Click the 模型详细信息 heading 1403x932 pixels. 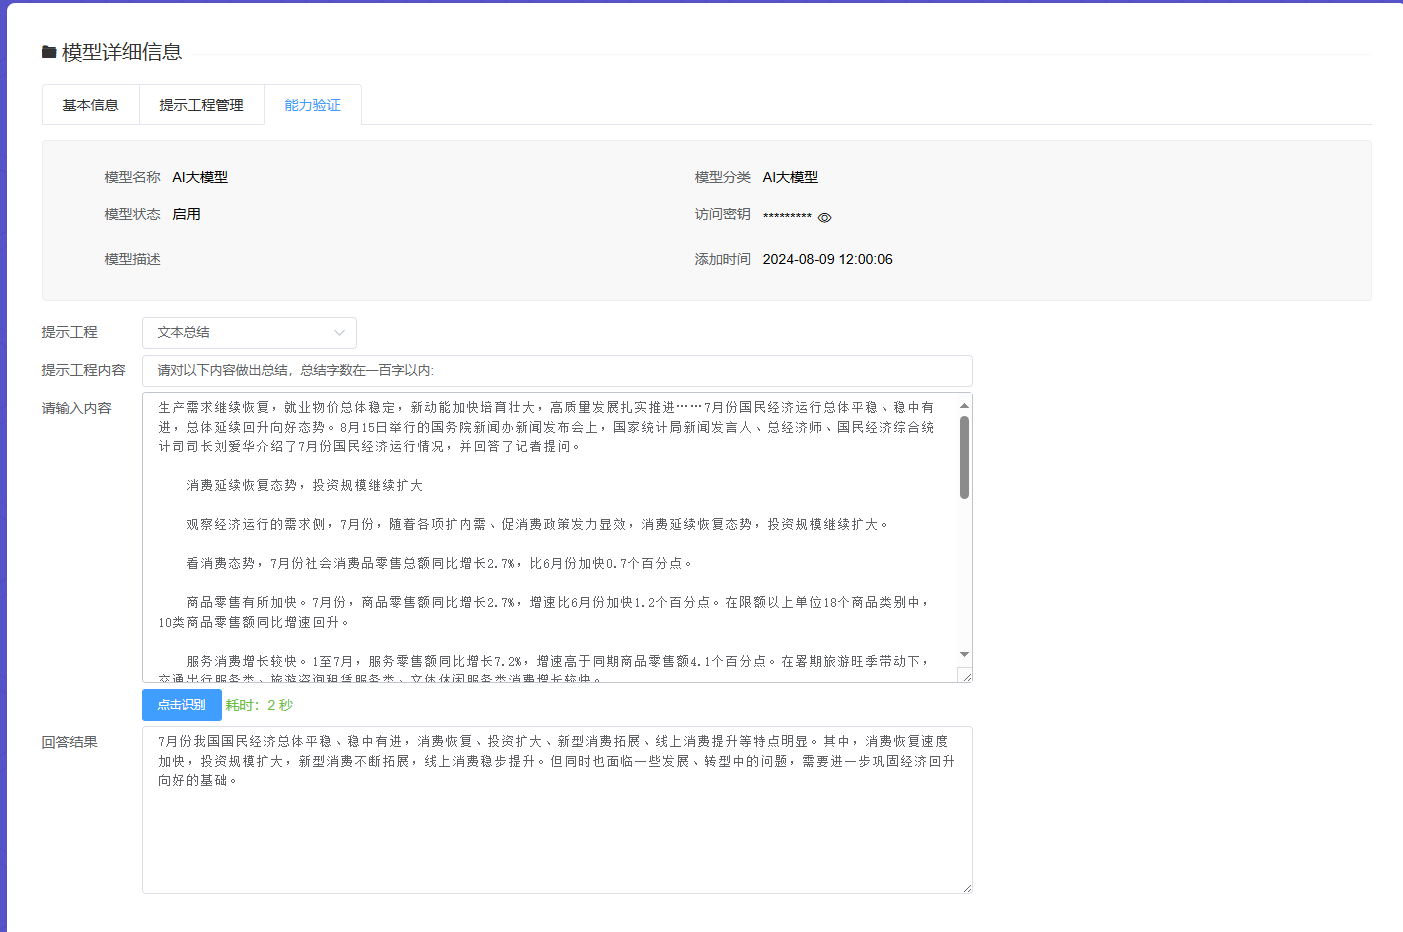coord(122,52)
